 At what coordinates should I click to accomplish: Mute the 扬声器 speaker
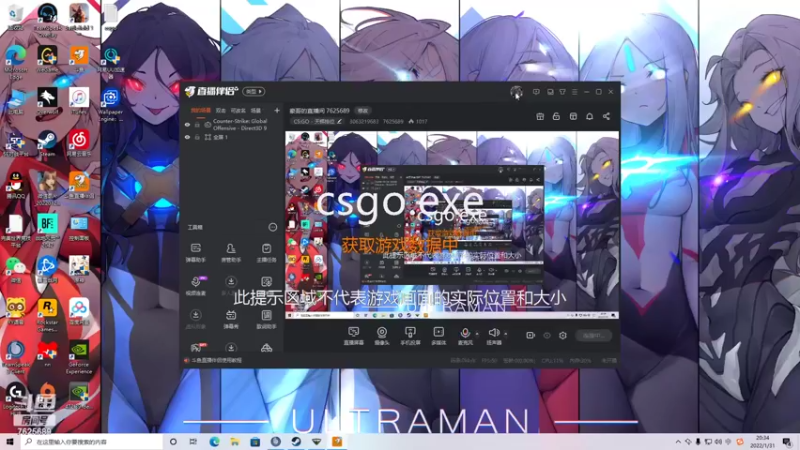coord(494,336)
